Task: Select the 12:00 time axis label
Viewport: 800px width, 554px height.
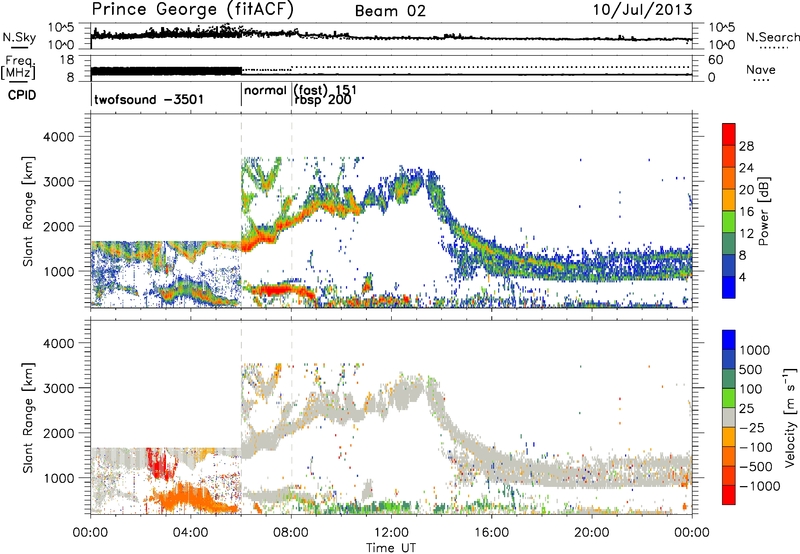Action: tap(391, 533)
